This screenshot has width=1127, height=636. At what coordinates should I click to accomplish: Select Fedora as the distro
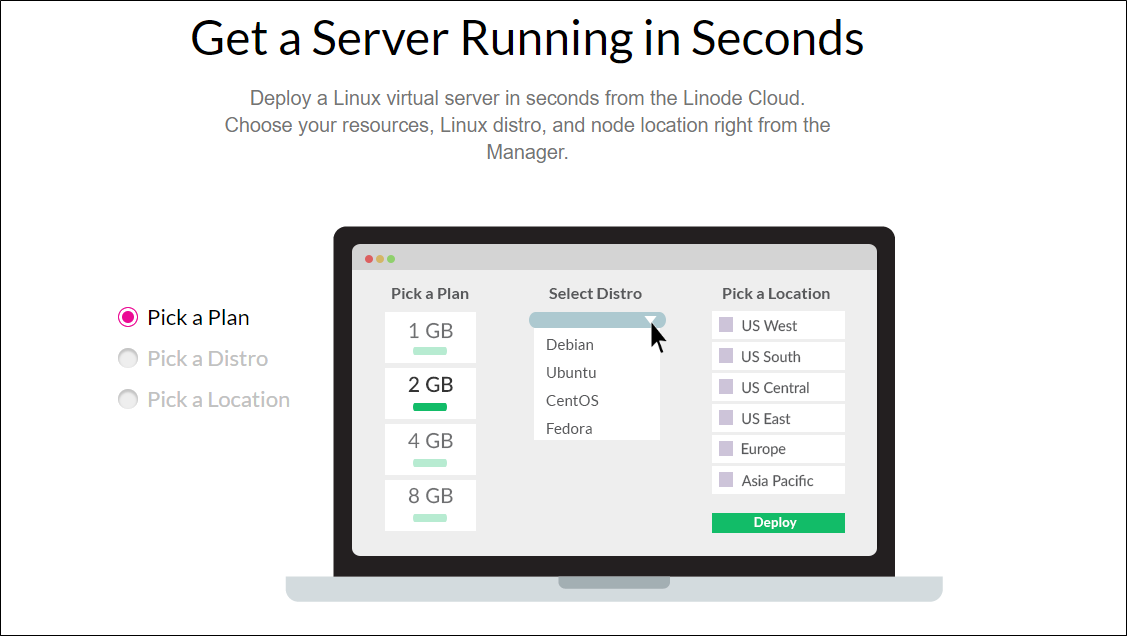pos(569,428)
